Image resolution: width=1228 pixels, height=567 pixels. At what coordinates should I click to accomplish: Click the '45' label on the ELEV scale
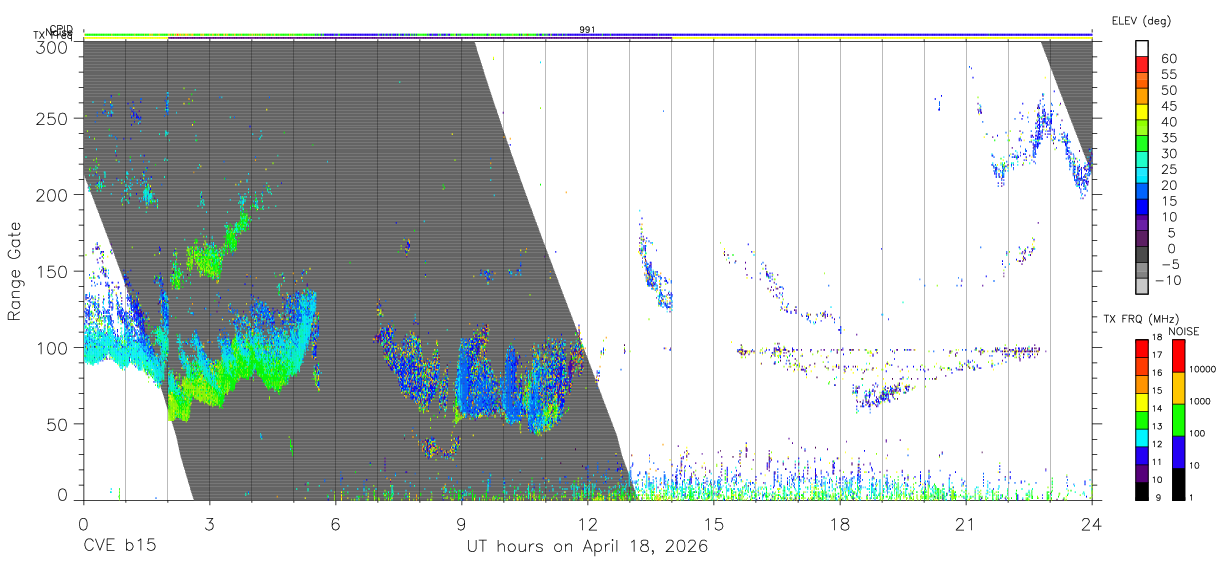click(x=1168, y=105)
